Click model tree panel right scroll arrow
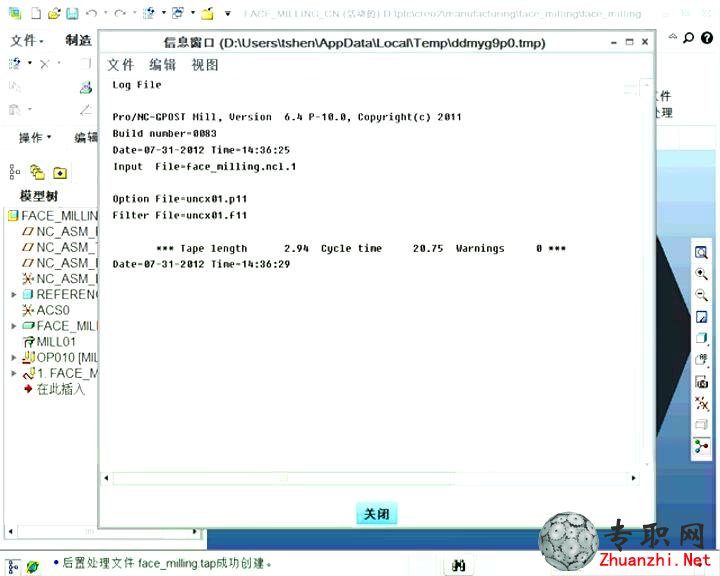 (x=195, y=532)
